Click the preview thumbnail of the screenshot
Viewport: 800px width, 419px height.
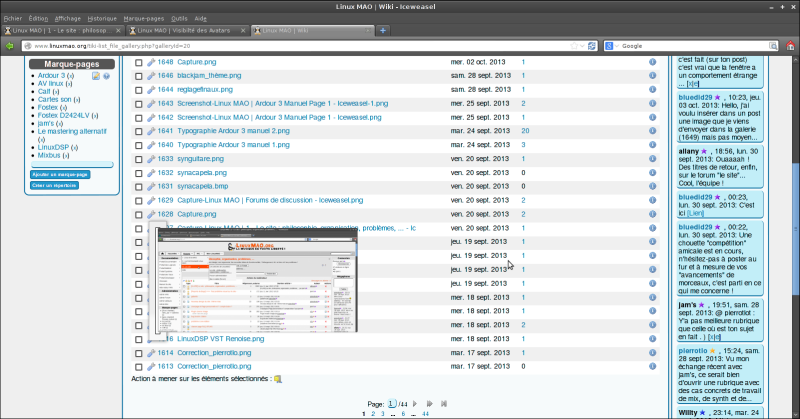pos(256,280)
